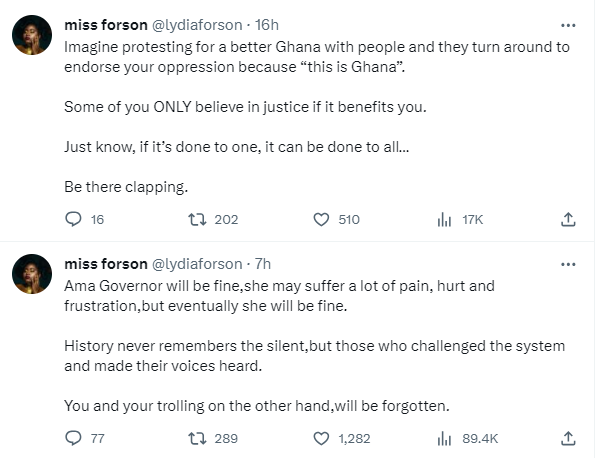Click the @lydiaforson handle on first tweet

(196, 25)
